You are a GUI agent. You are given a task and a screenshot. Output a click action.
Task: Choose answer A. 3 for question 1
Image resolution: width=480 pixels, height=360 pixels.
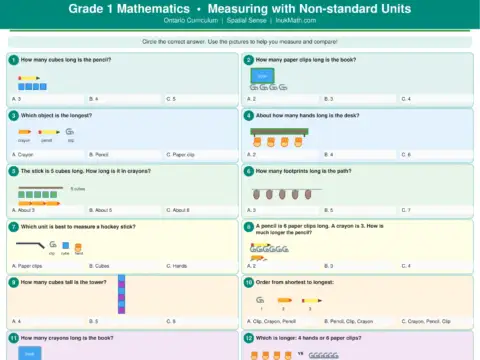(47, 99)
